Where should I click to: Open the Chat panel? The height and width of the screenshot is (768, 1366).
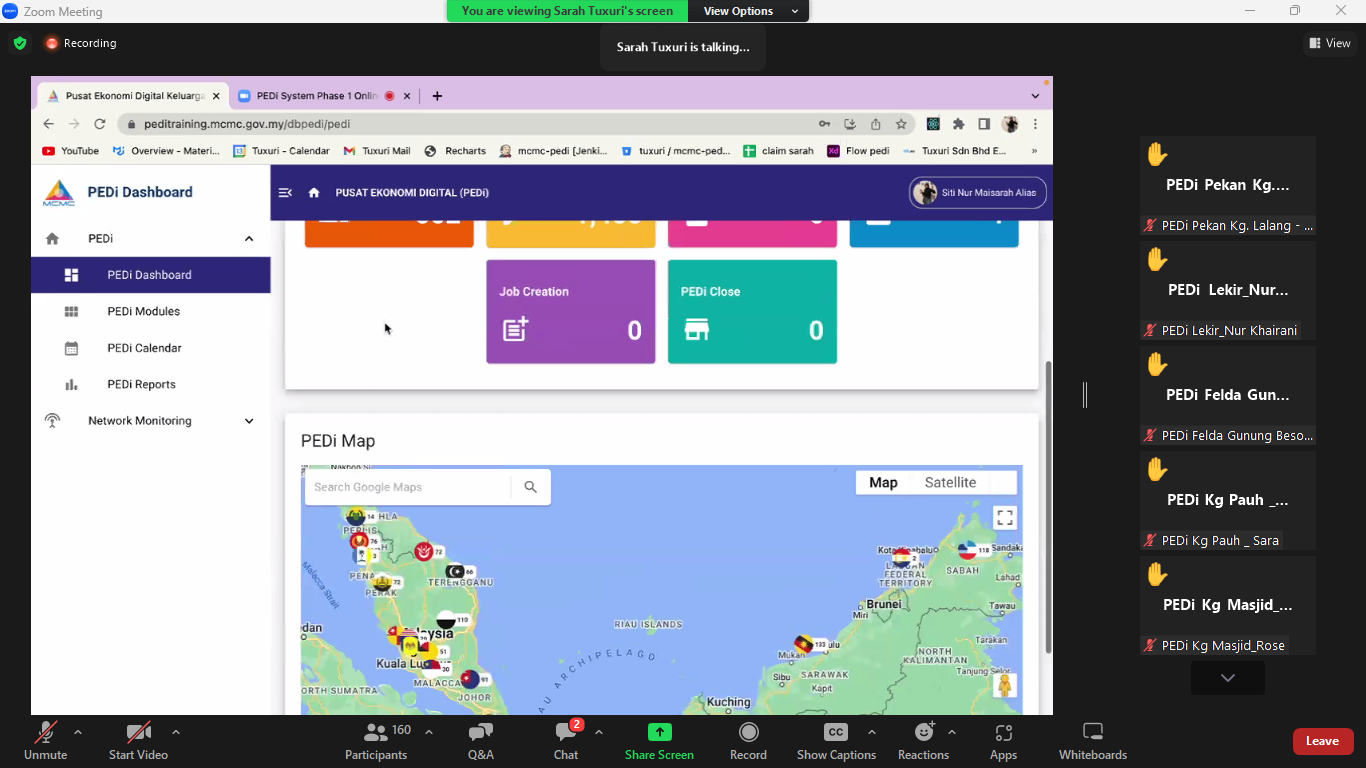pos(566,742)
